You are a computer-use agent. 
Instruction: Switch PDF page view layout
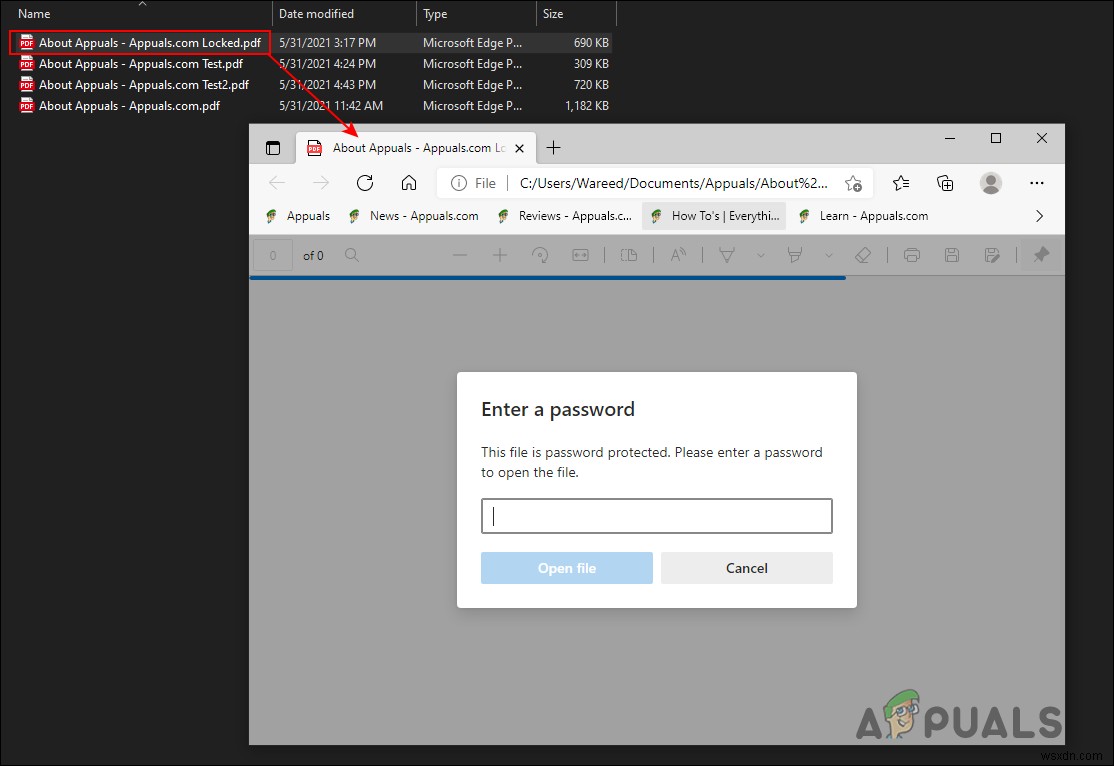(629, 255)
